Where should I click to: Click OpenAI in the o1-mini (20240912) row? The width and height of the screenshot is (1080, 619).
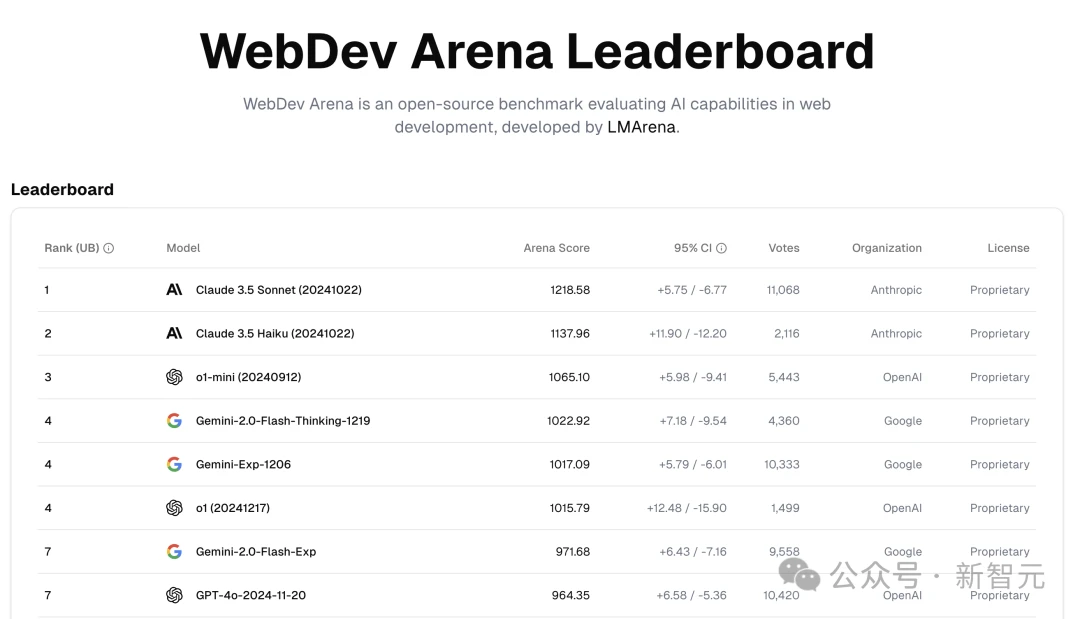pos(902,377)
